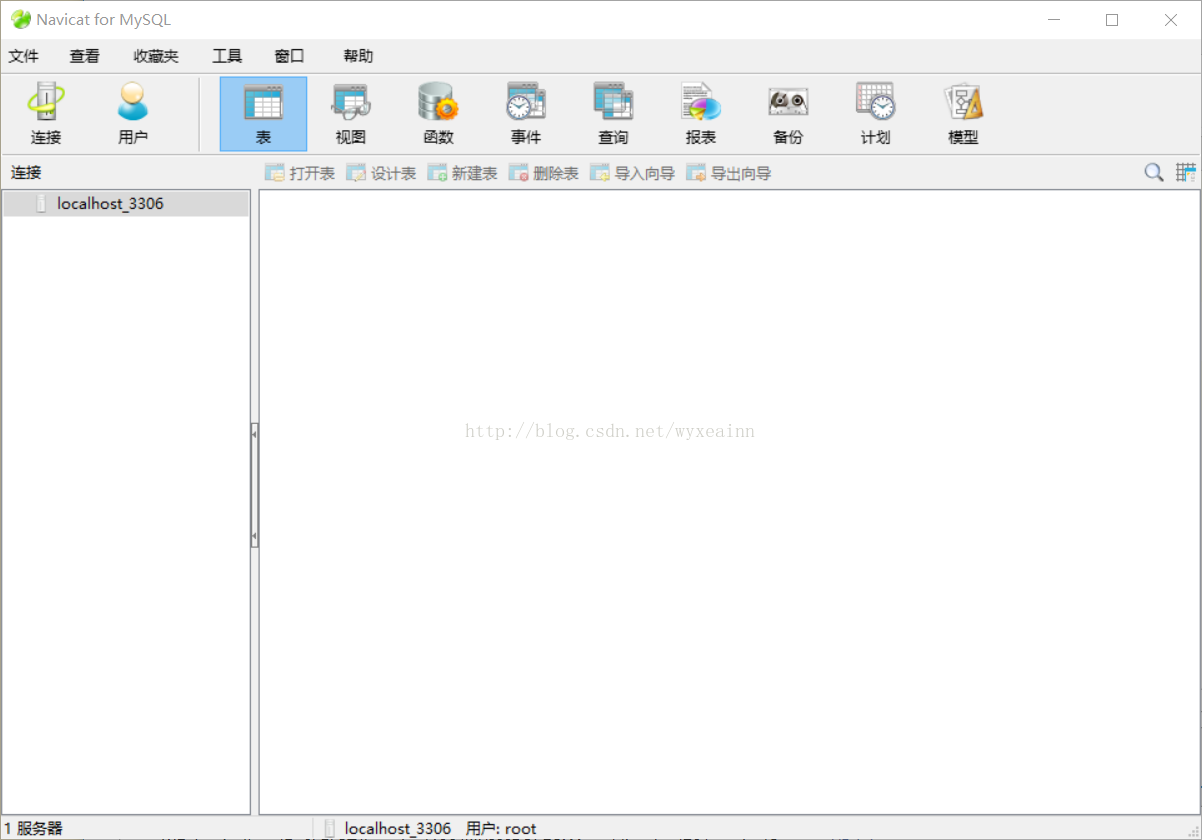This screenshot has height=840, width=1202.
Task: Select the localhost_3306 connection in tree
Action: 126,204
